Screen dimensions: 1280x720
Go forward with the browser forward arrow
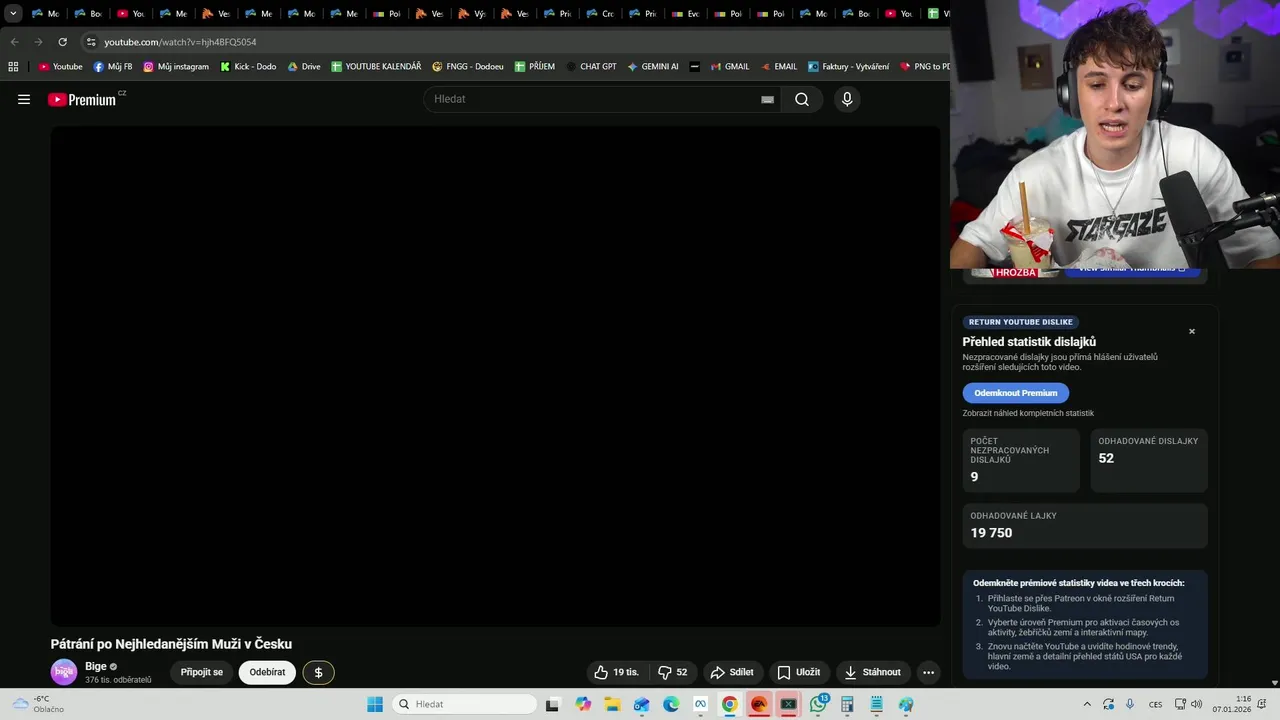pos(38,42)
